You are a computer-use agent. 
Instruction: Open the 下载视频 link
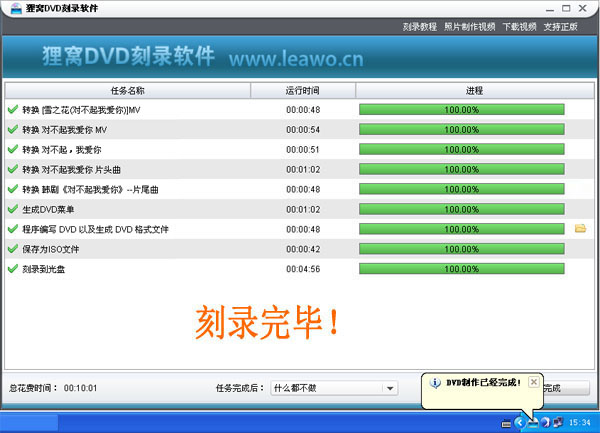tap(519, 27)
